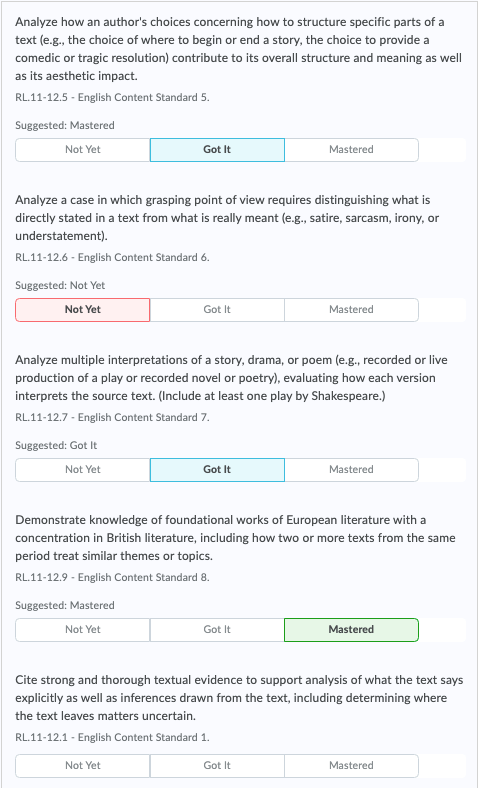Click the RL.11-12.5 English Content Standard 5 label
478x788 pixels.
pyautogui.click(x=112, y=97)
